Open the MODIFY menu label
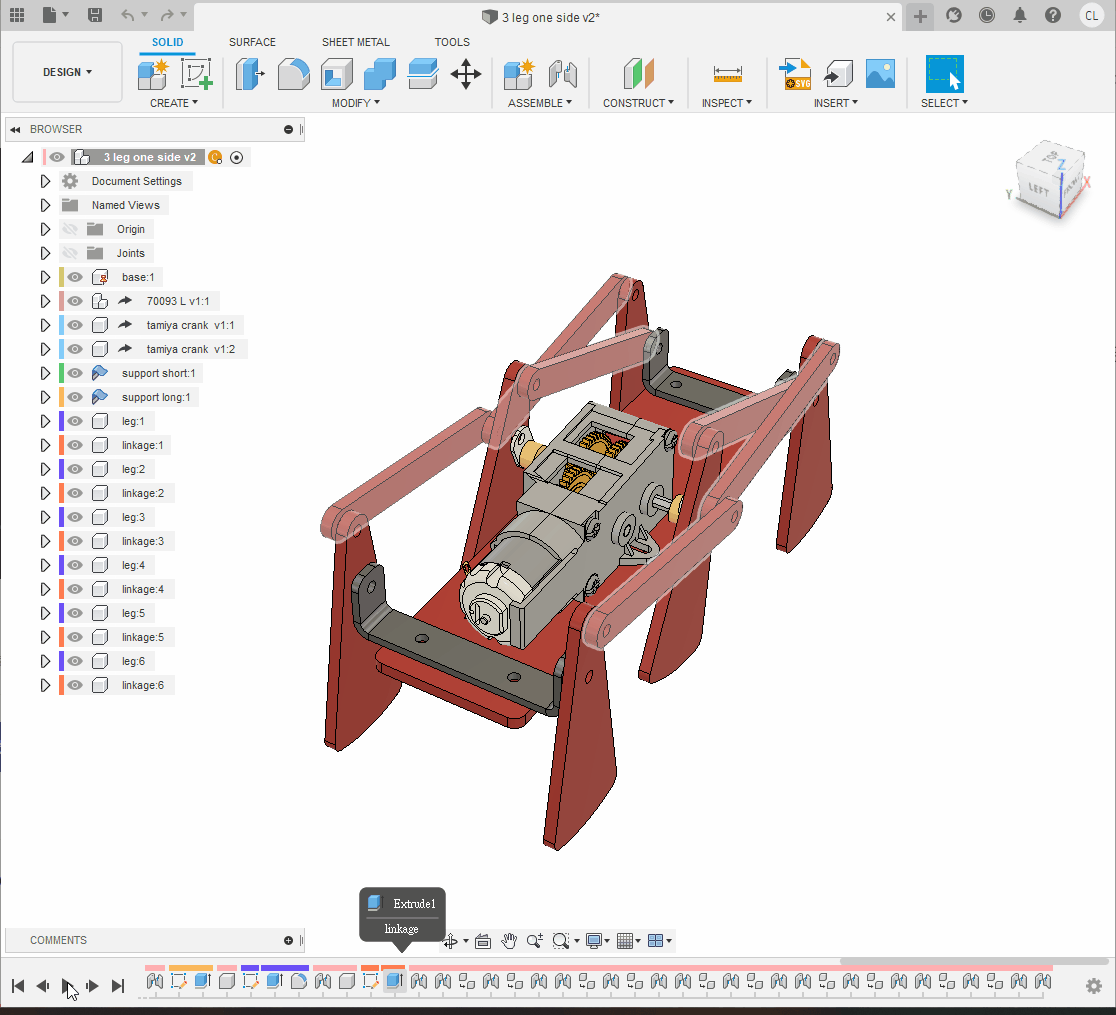This screenshot has height=1015, width=1116. (355, 103)
